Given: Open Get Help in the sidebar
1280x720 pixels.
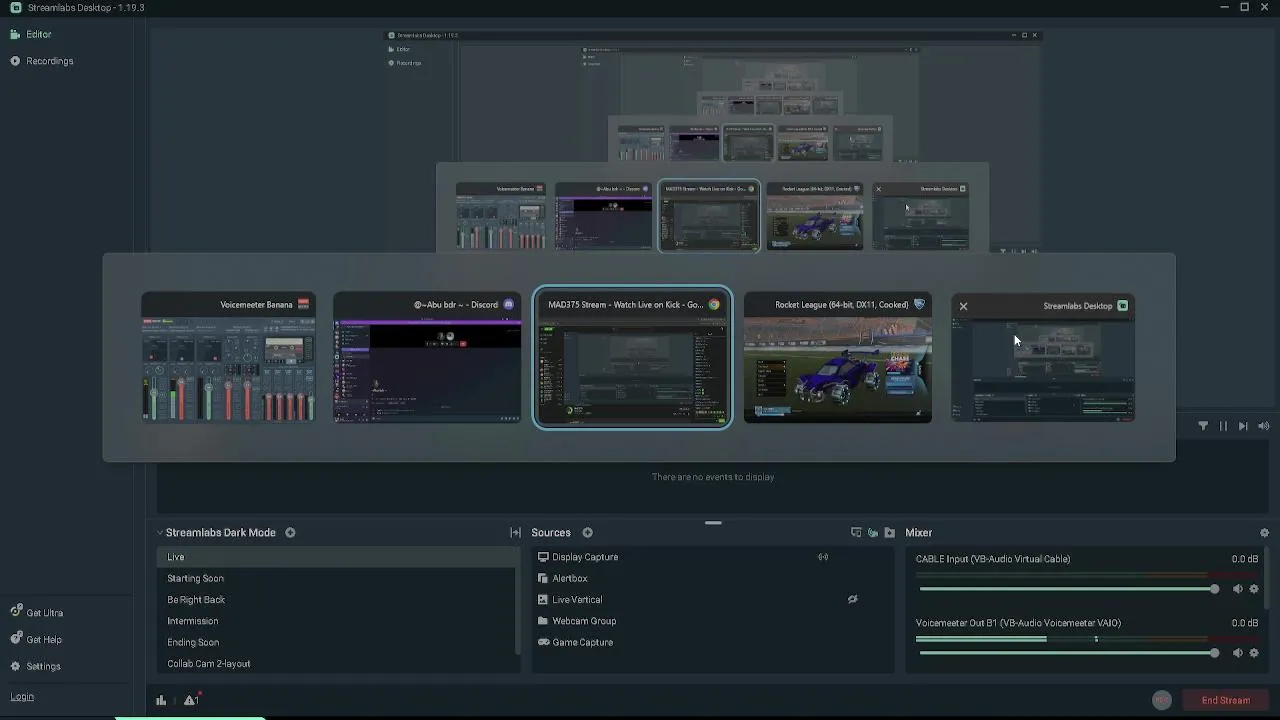Looking at the screenshot, I should [35, 640].
